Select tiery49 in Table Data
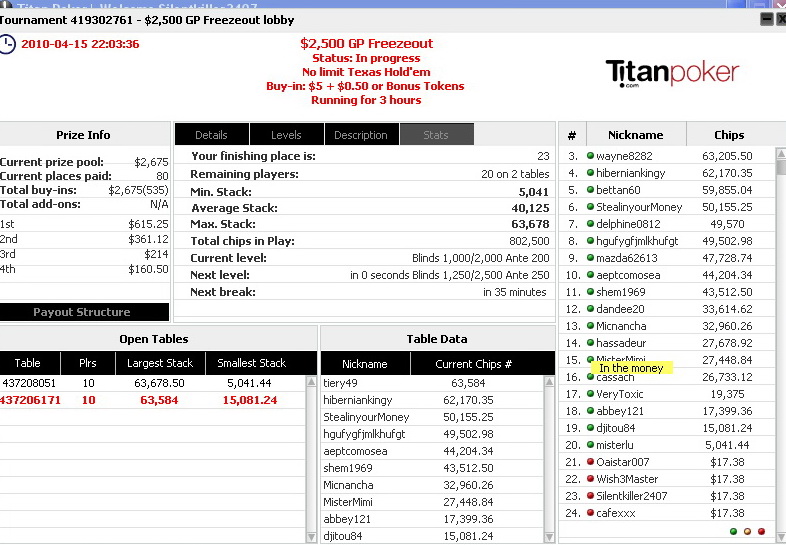The image size is (786, 545). [432, 384]
